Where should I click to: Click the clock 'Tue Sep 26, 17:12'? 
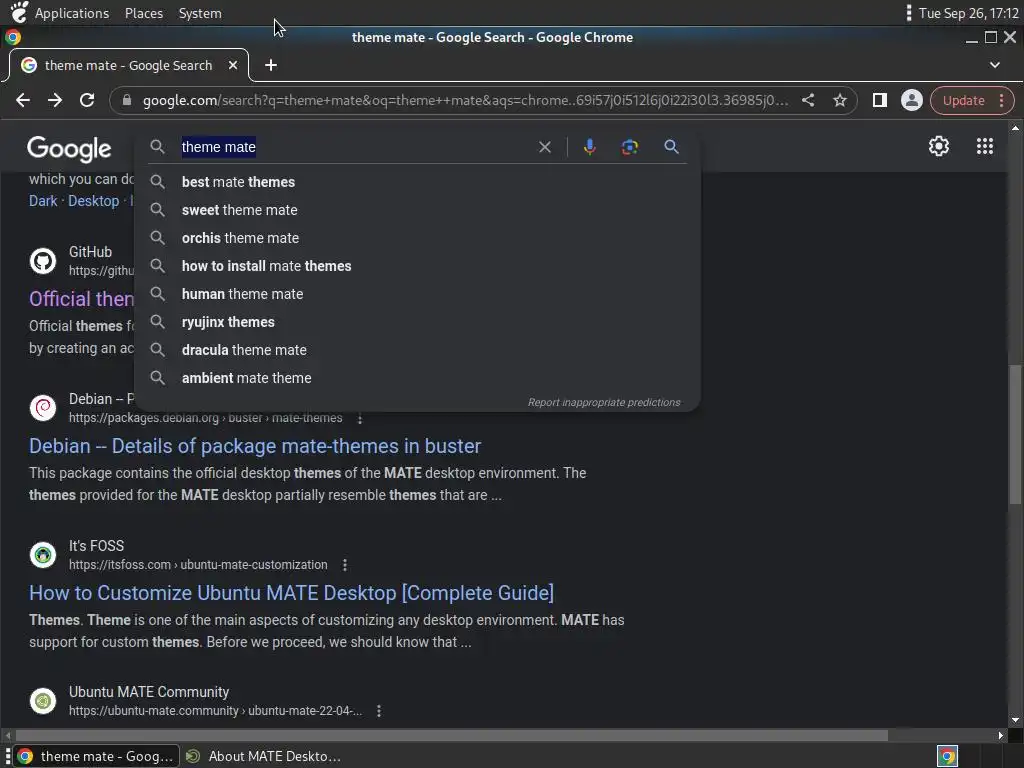[x=968, y=13]
